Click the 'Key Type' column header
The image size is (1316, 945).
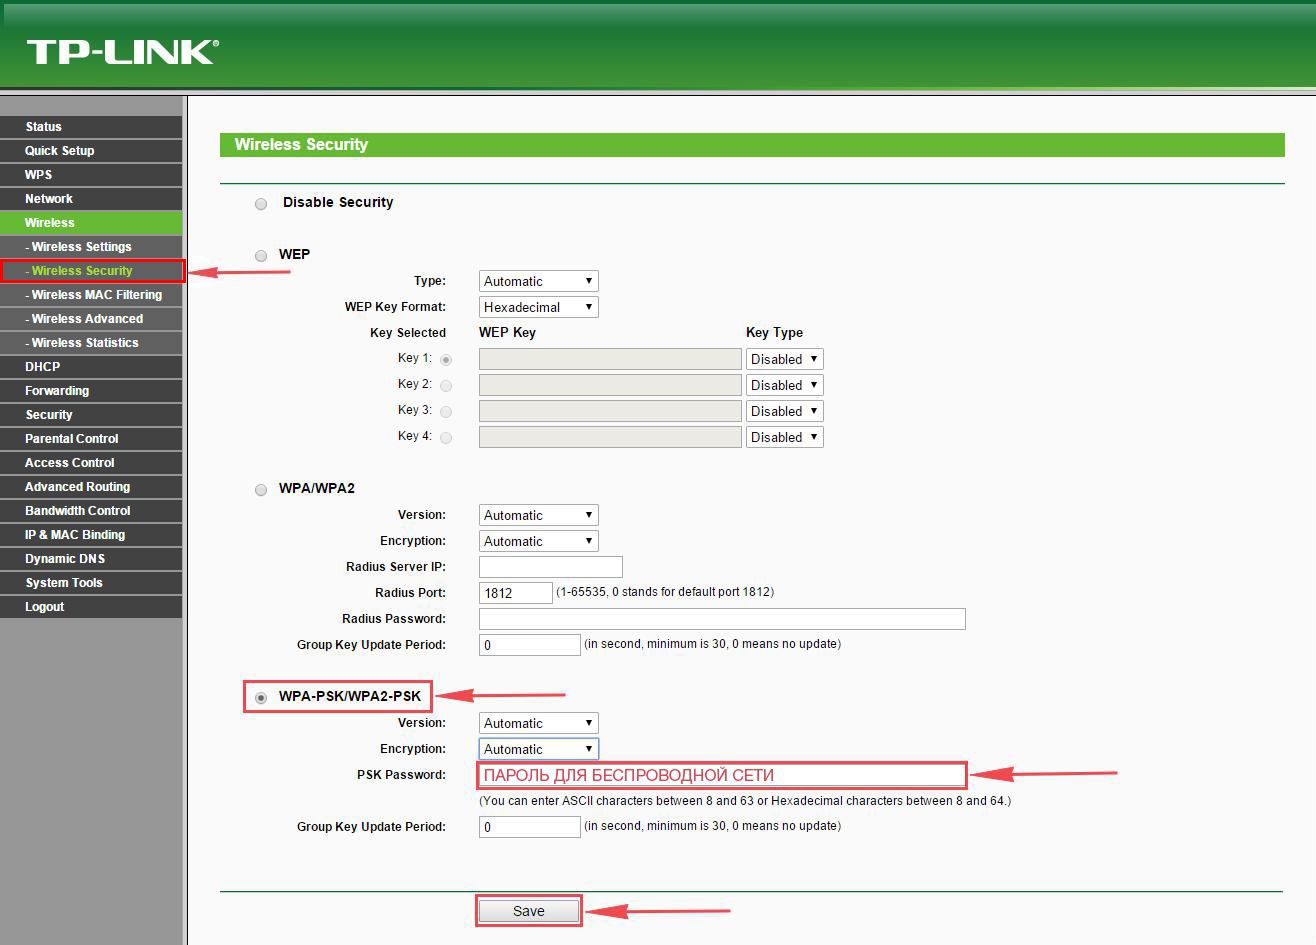(774, 333)
